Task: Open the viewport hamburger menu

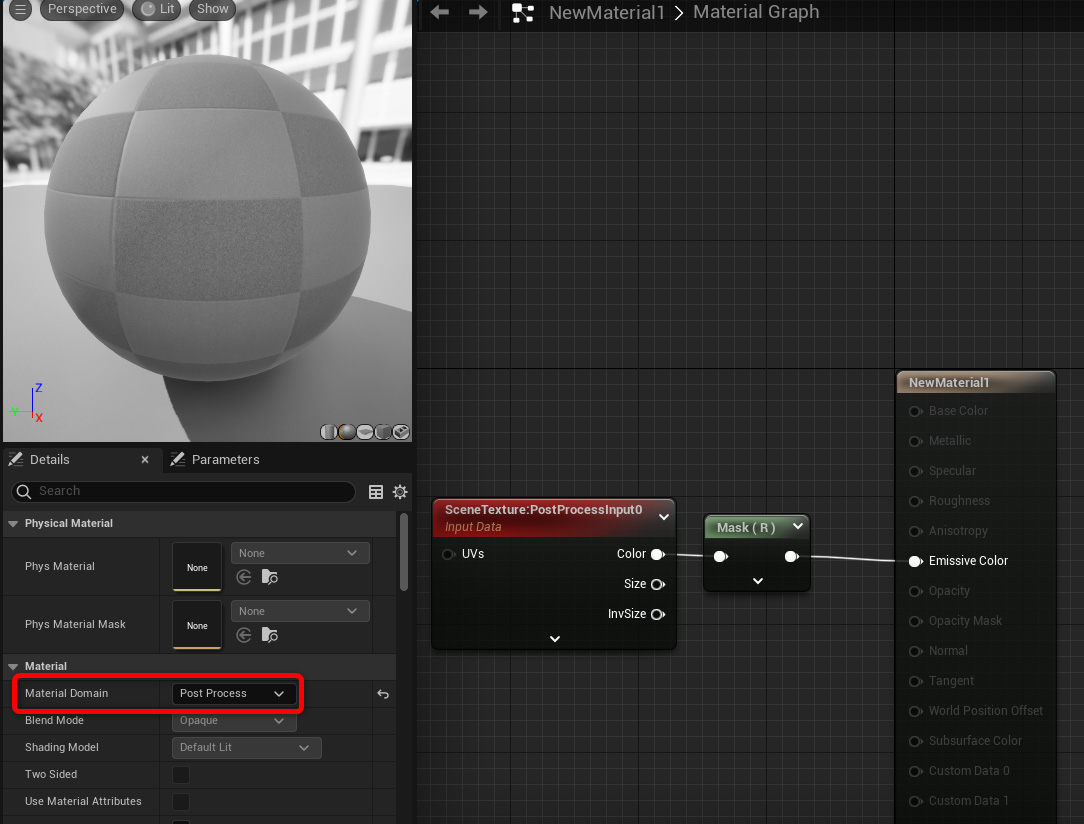Action: click(20, 10)
